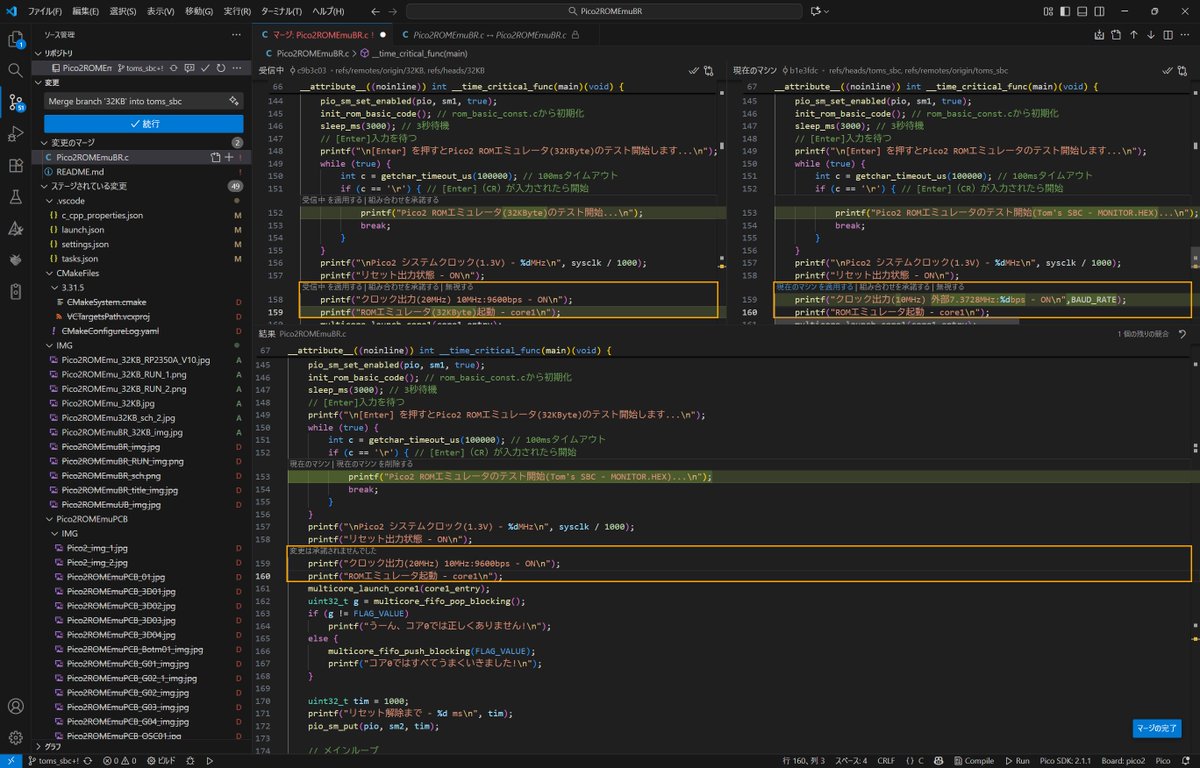This screenshot has height=768, width=1200.
Task: Open the Search view in the activity bar
Action: 13,71
